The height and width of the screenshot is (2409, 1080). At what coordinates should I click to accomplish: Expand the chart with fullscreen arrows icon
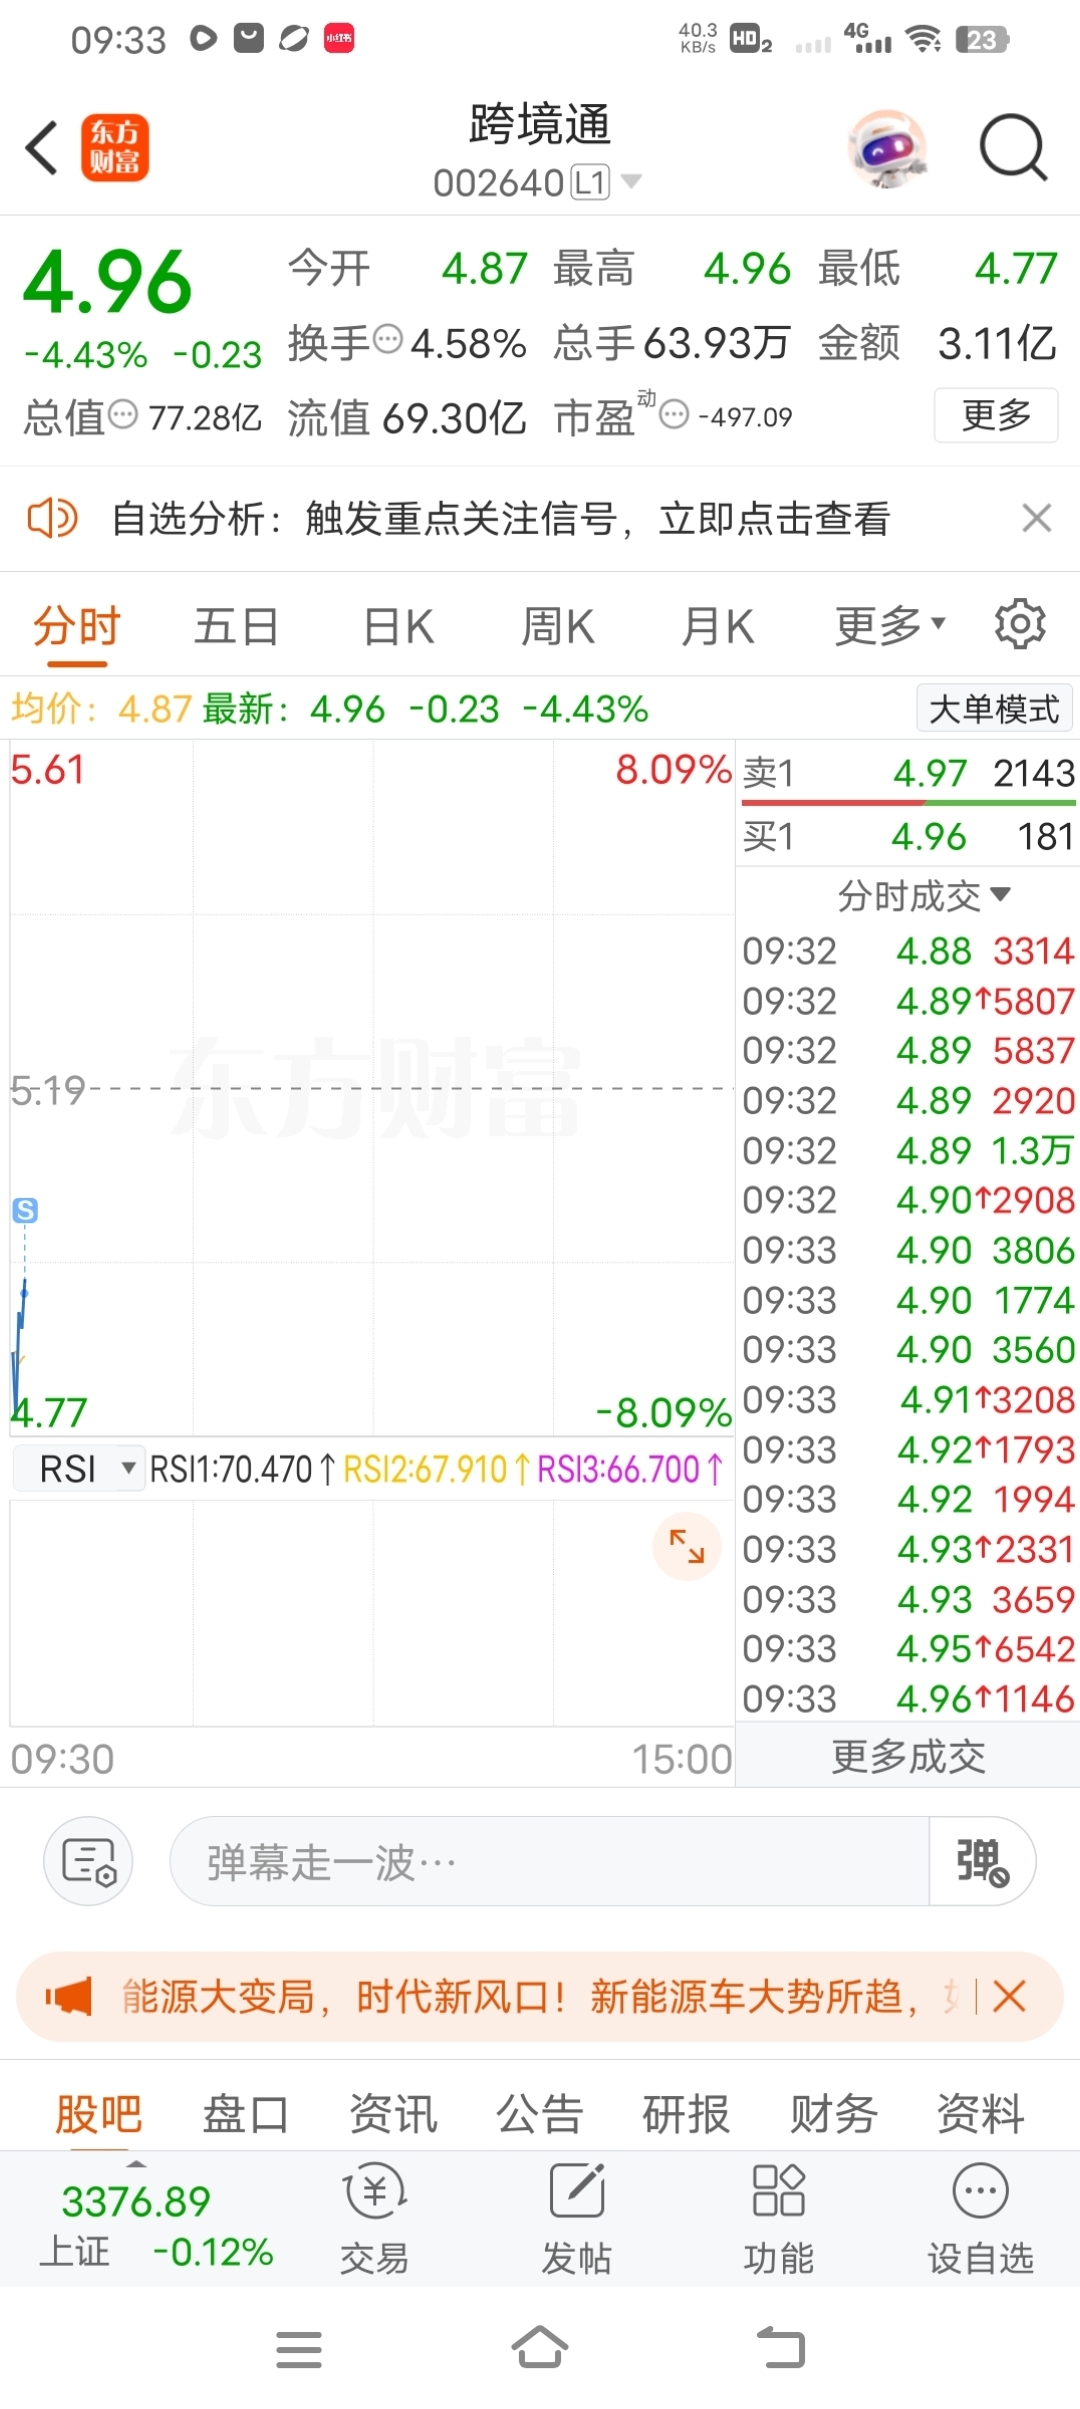pos(687,1546)
